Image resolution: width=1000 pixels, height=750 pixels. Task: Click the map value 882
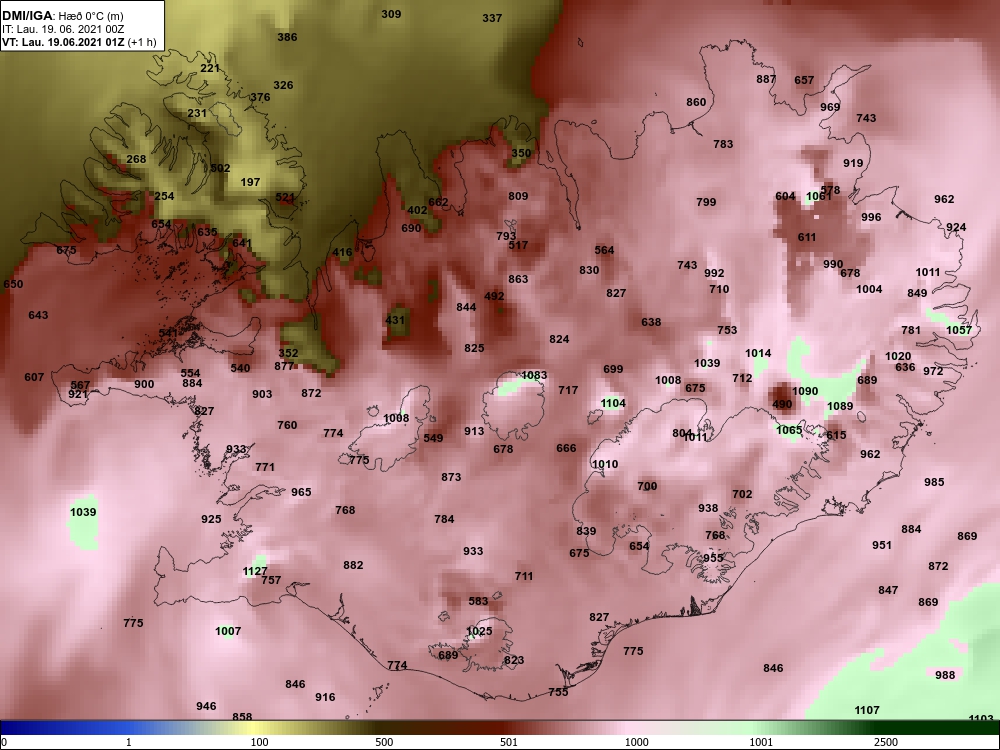(x=353, y=565)
